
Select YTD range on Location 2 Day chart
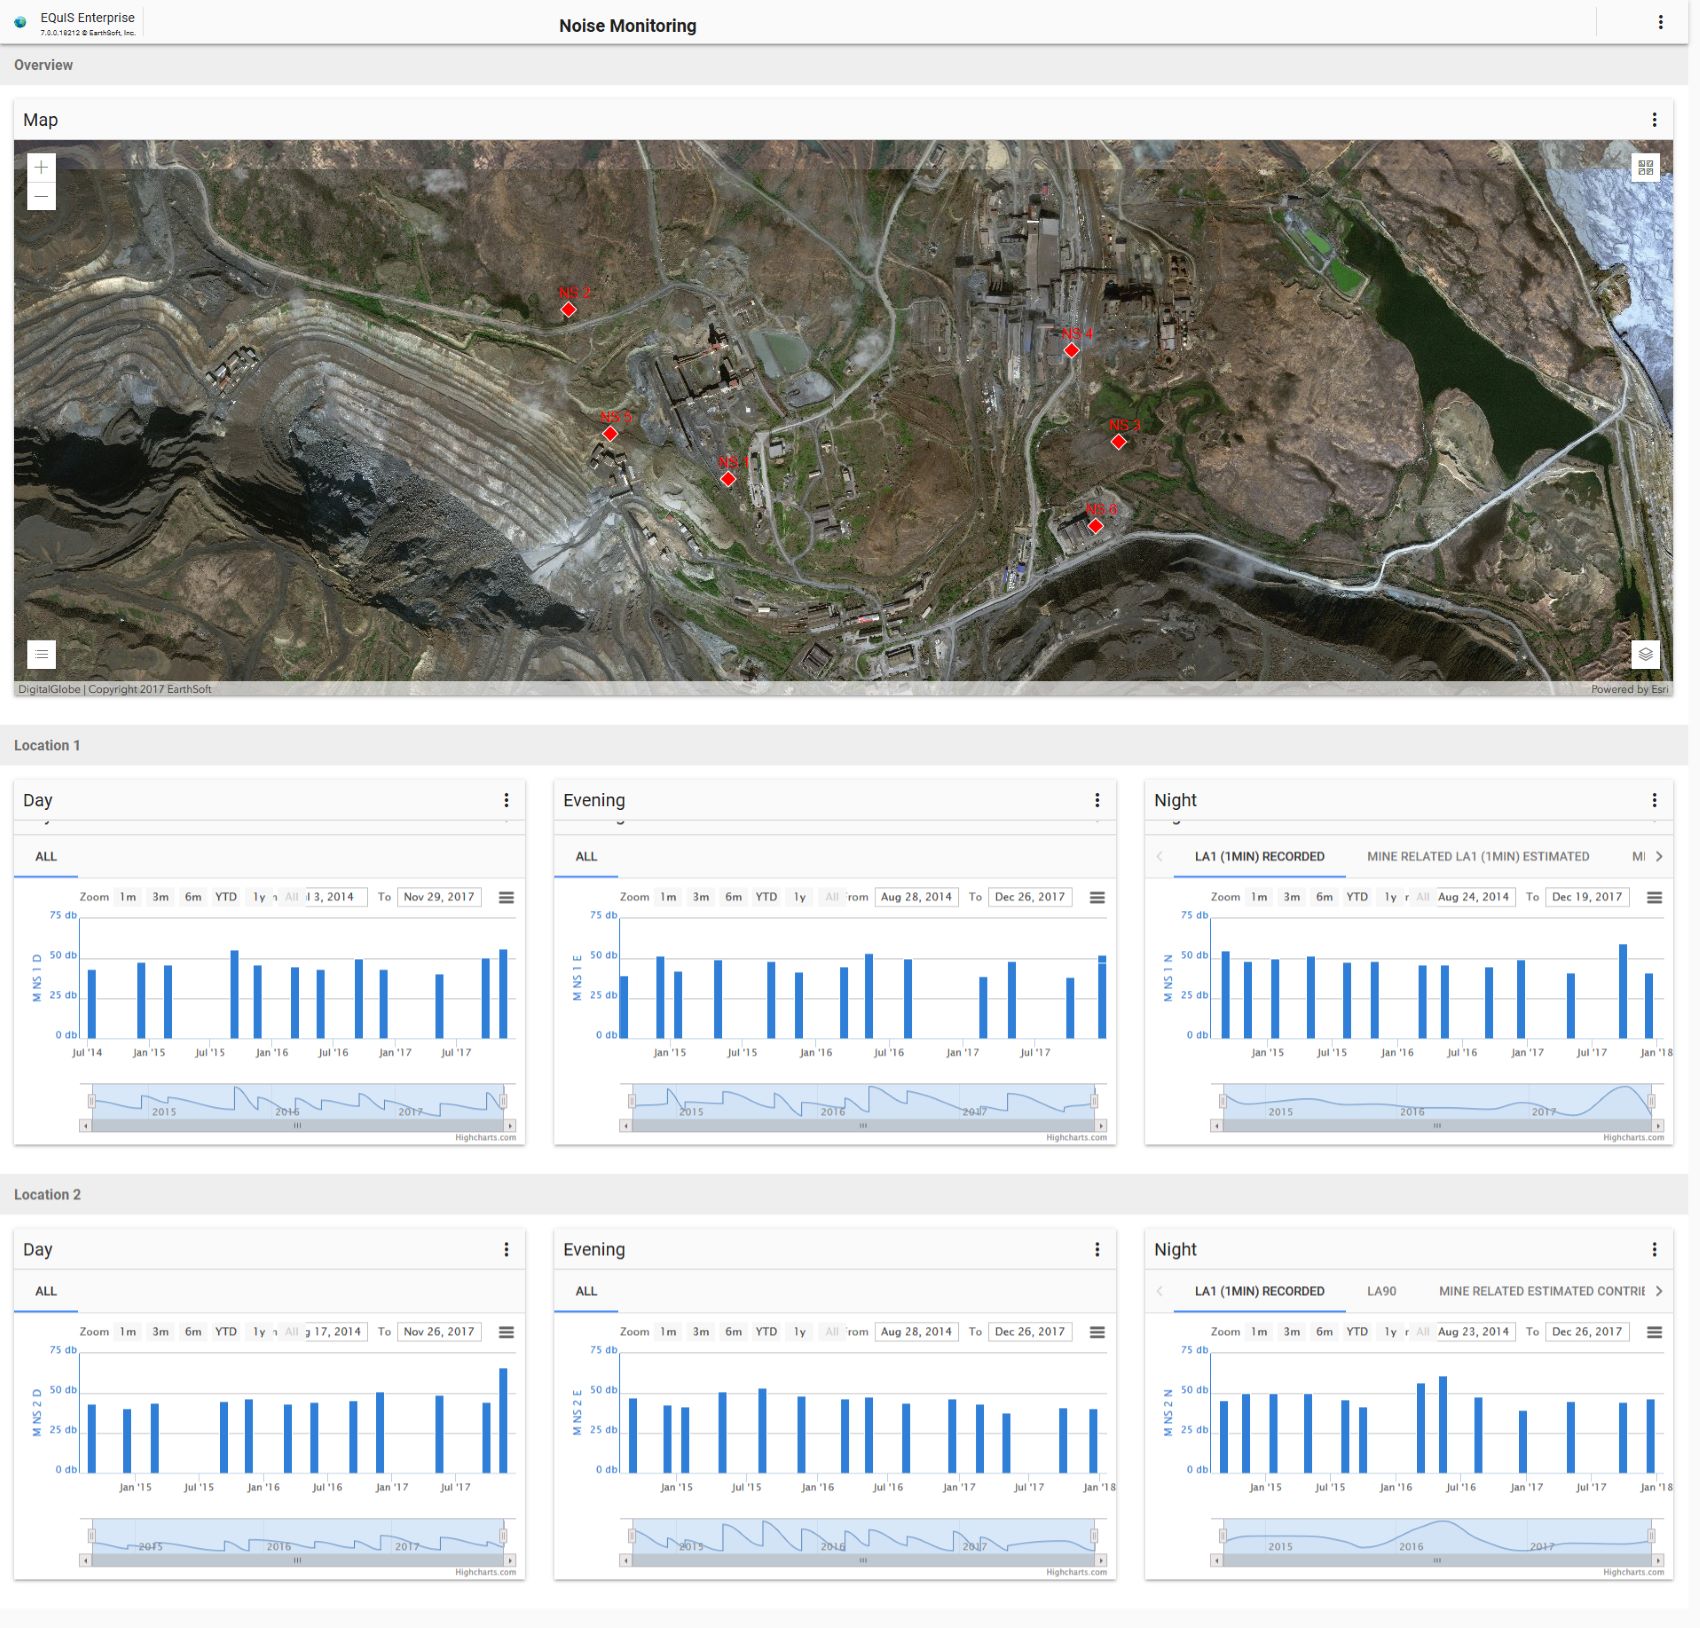point(227,1332)
